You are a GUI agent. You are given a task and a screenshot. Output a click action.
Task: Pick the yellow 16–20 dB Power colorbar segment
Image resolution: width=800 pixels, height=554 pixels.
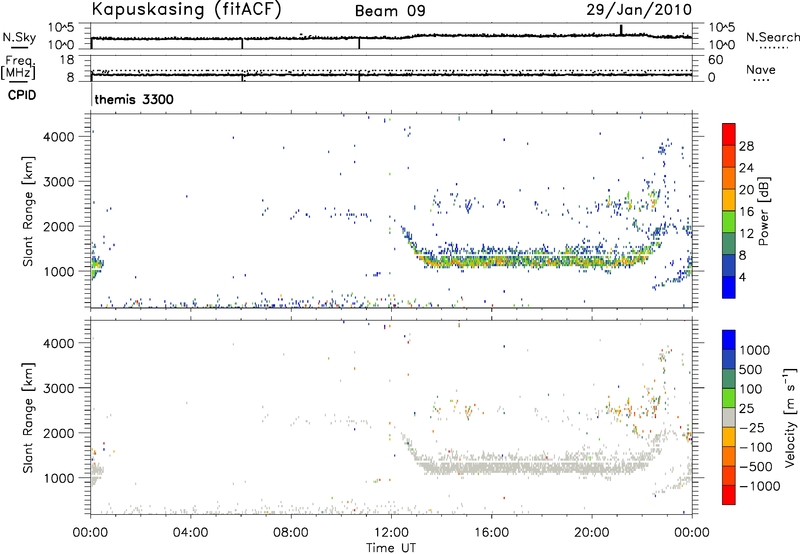(x=729, y=200)
